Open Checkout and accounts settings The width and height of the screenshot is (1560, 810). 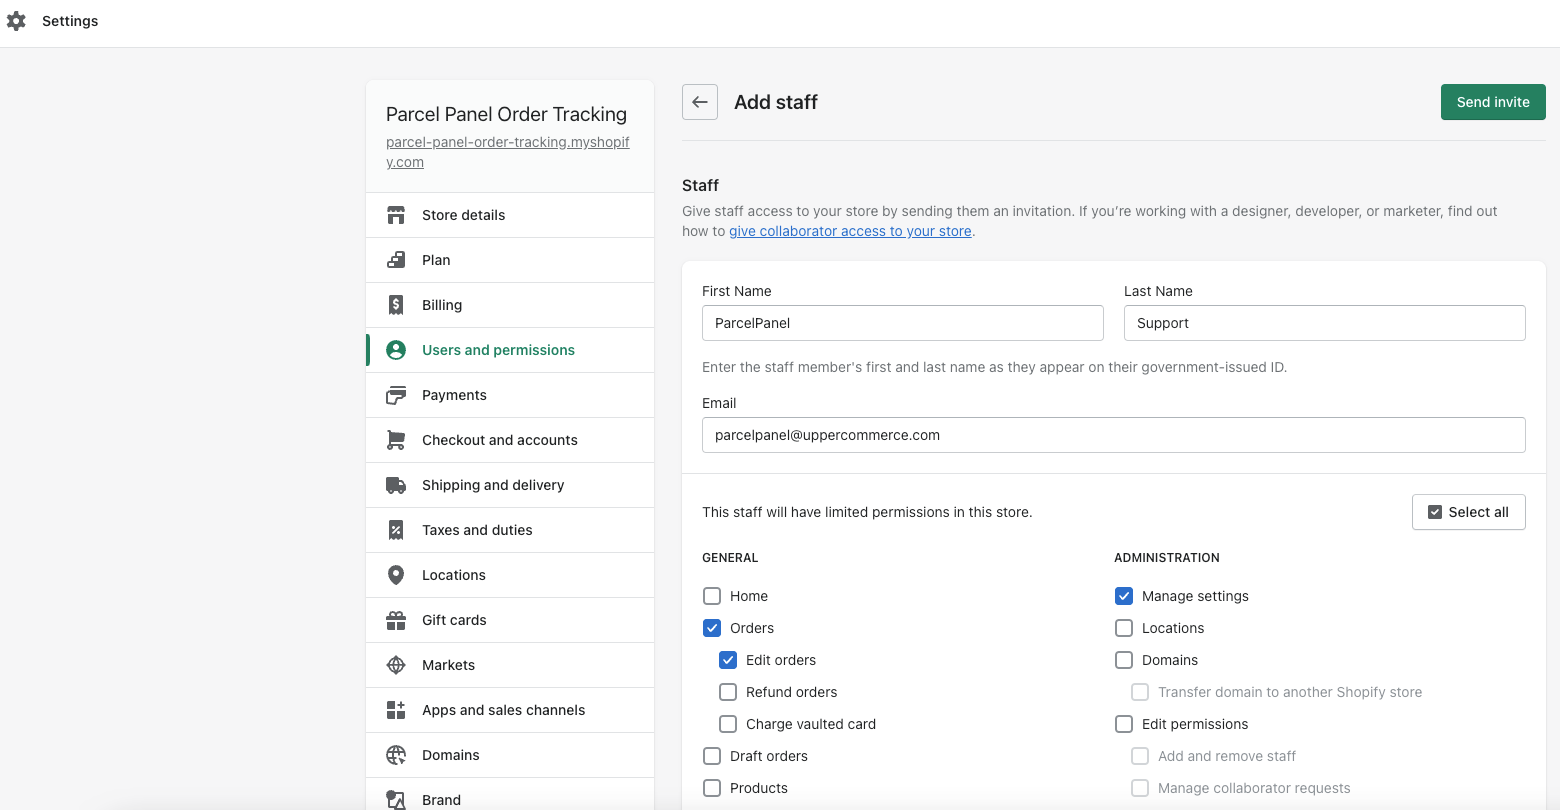pos(510,440)
